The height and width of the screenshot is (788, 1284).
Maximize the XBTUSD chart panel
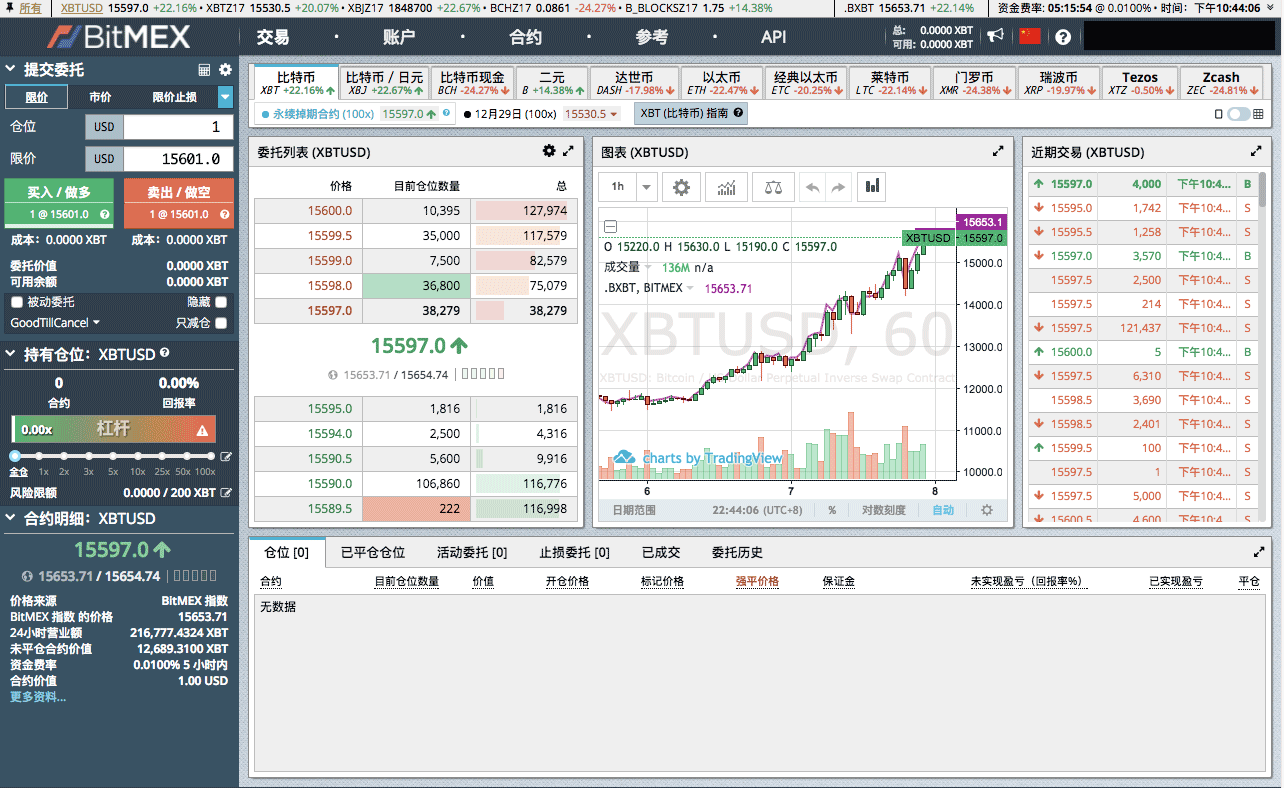coord(998,151)
